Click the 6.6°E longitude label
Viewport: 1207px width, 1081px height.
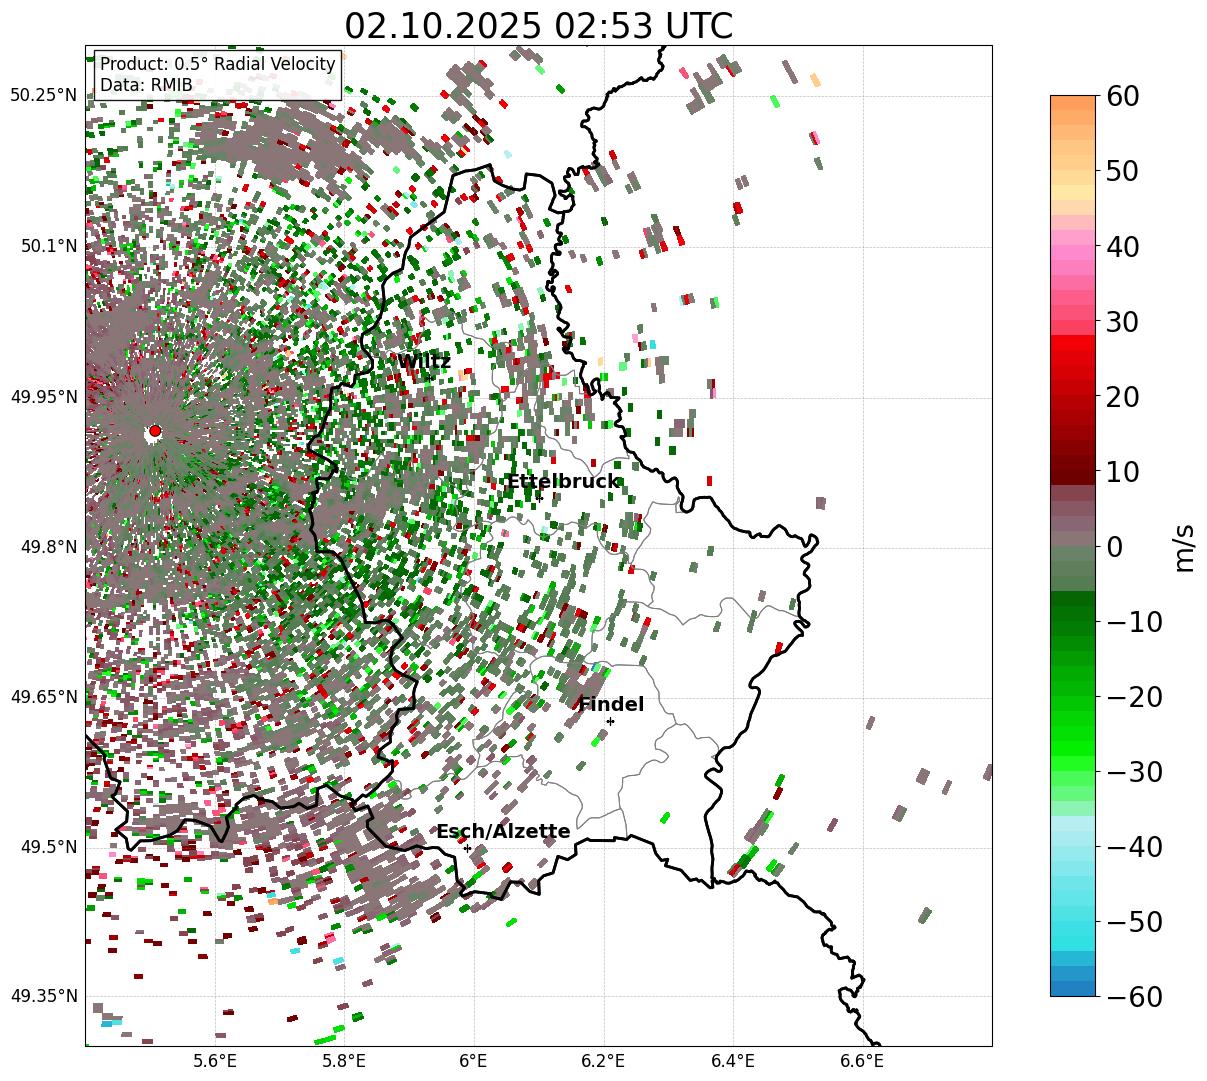[862, 1061]
